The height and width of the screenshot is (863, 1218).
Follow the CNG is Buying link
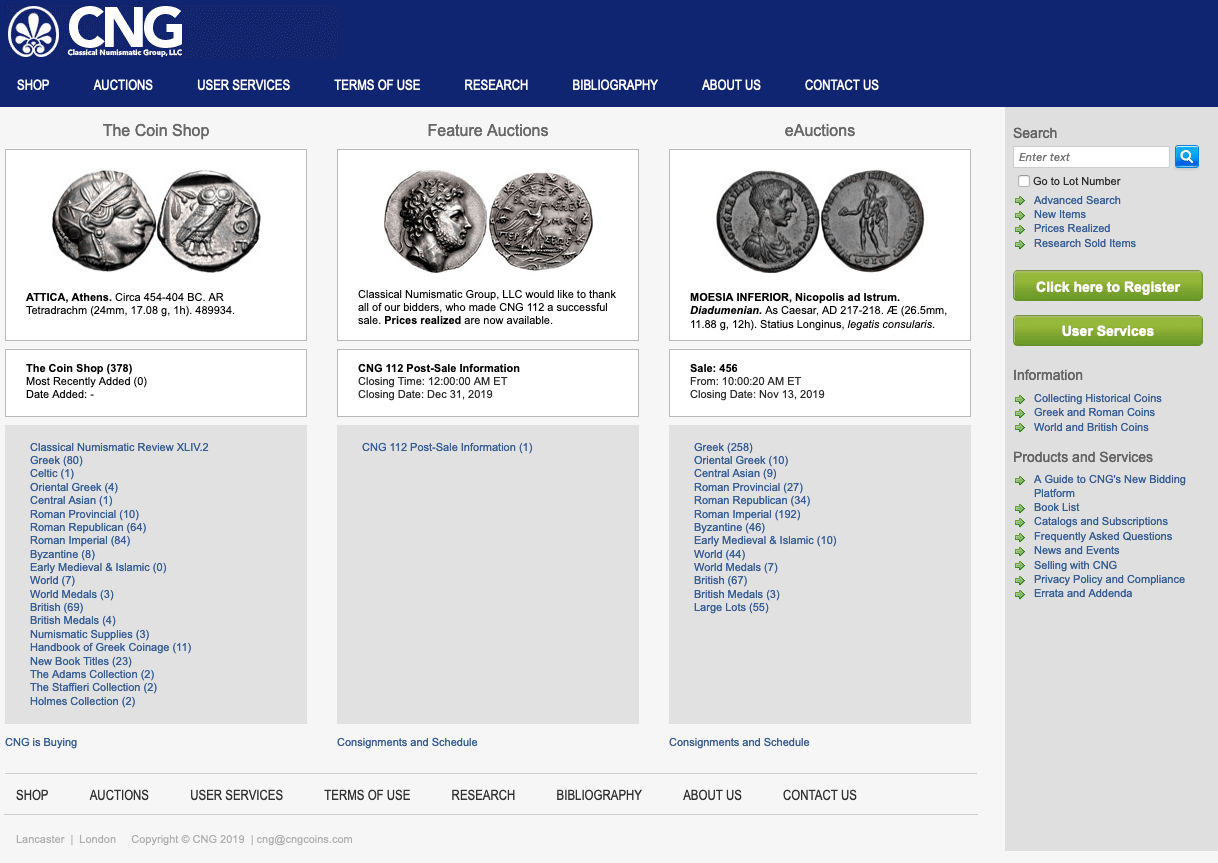click(x=41, y=742)
